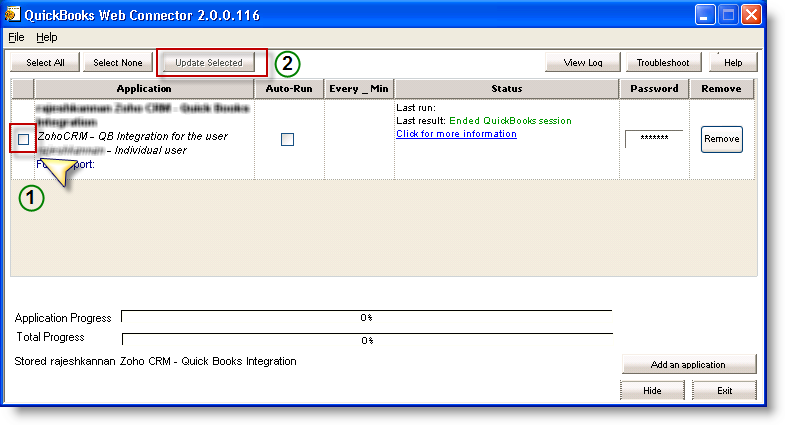Click the 'Stored rajeshkannan Zoho CRM' status message
The image size is (785, 425).
(x=155, y=361)
